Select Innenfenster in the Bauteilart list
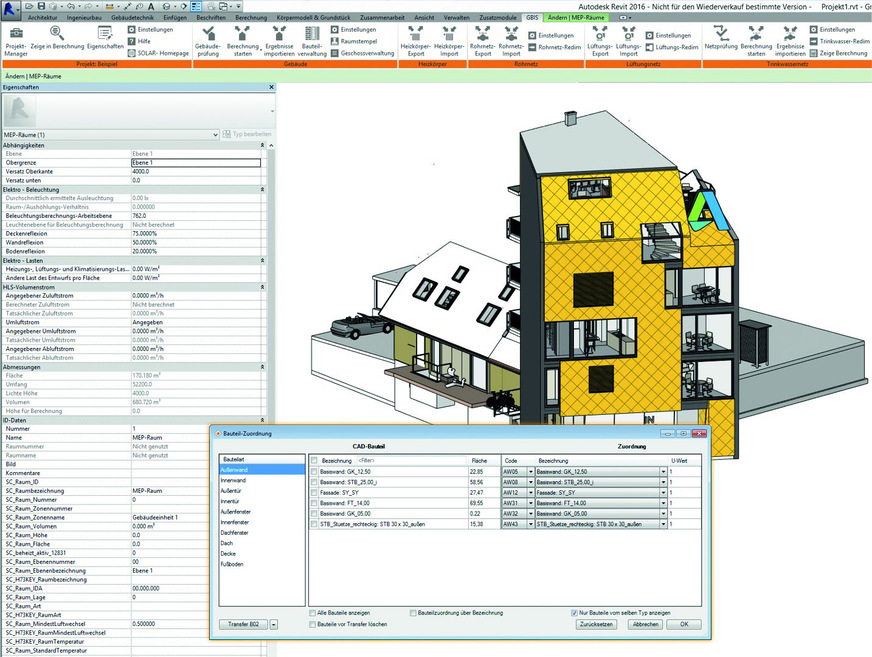Image resolution: width=872 pixels, height=657 pixels. tap(236, 520)
